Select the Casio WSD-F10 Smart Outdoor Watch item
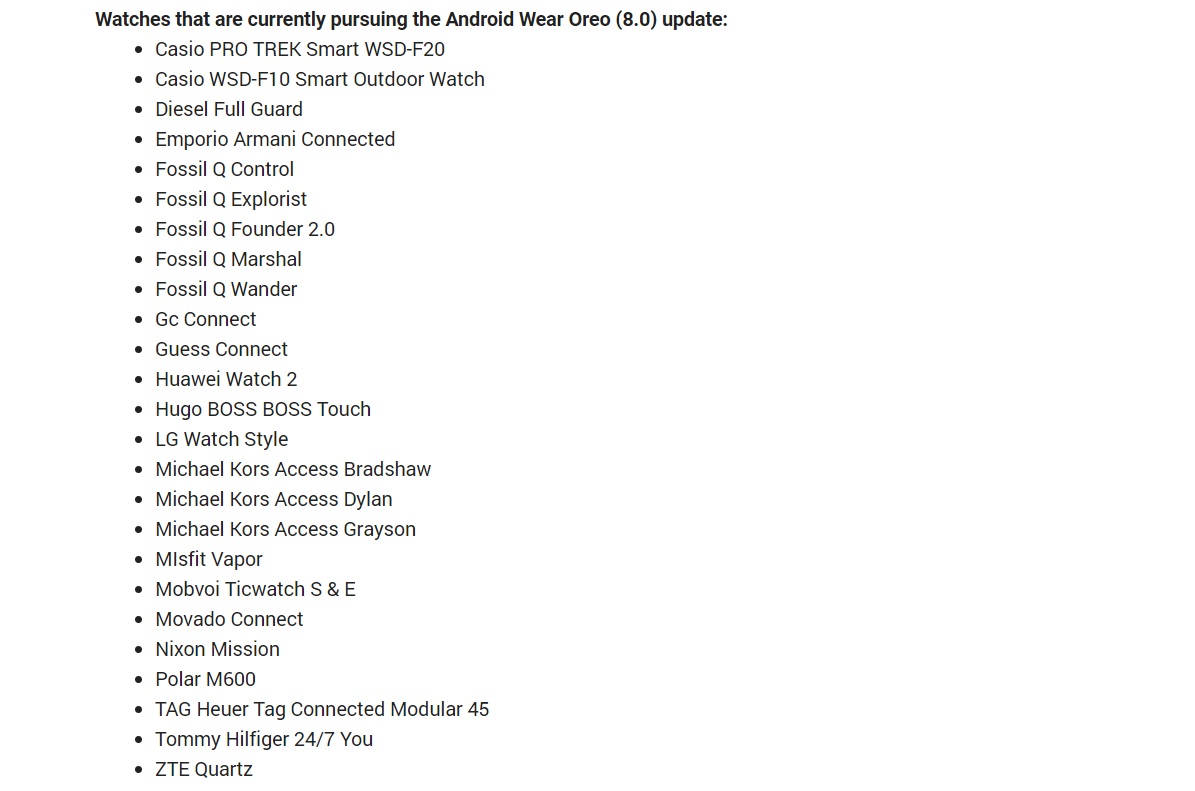This screenshot has height=791, width=1195. (319, 79)
